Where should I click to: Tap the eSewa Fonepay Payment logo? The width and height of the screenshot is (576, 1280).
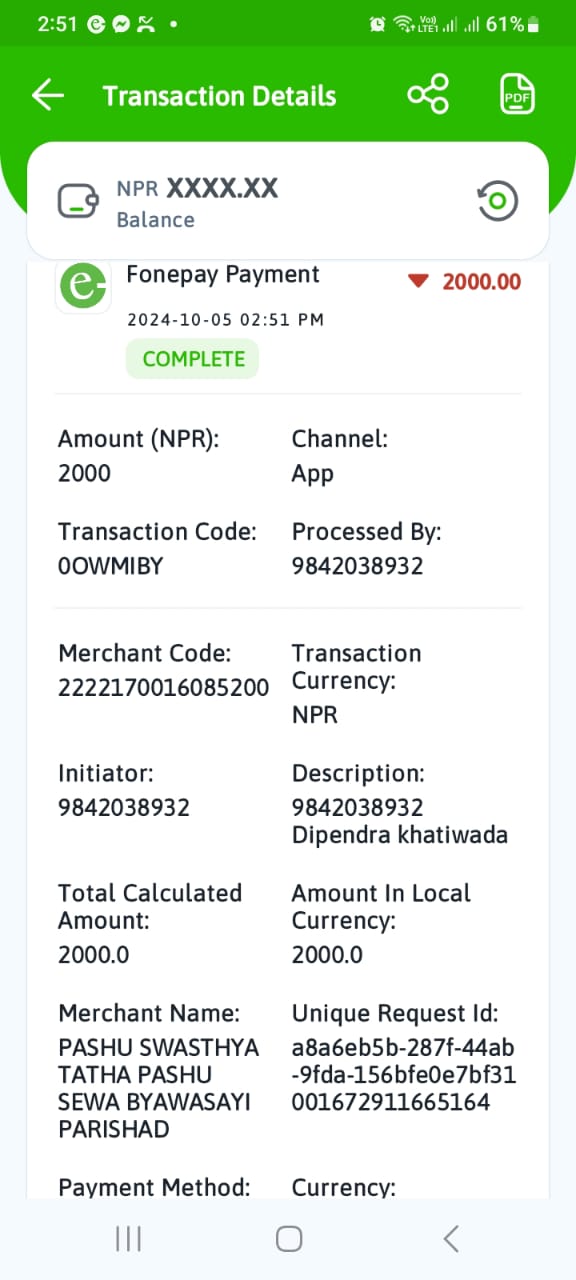[x=83, y=287]
